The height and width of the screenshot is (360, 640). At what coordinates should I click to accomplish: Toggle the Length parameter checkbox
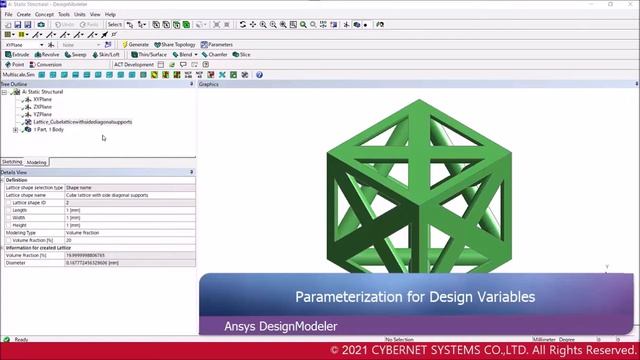coord(9,210)
